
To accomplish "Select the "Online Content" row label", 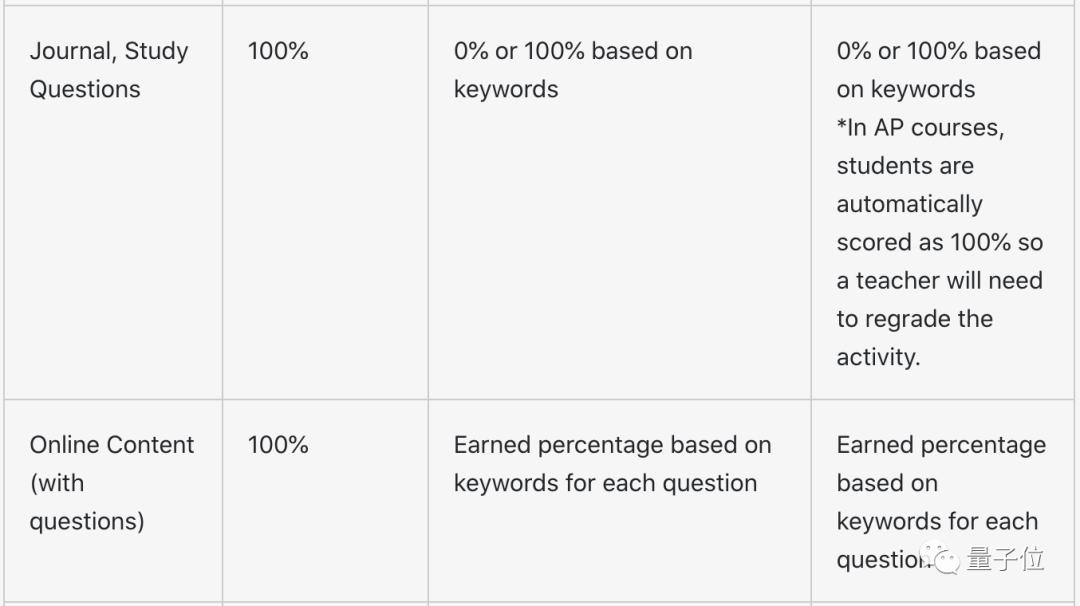I will click(x=112, y=445).
